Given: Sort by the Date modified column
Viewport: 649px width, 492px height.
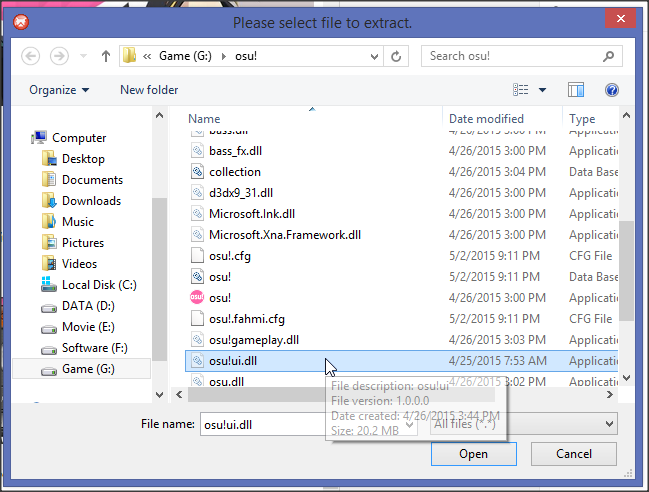Looking at the screenshot, I should (486, 119).
